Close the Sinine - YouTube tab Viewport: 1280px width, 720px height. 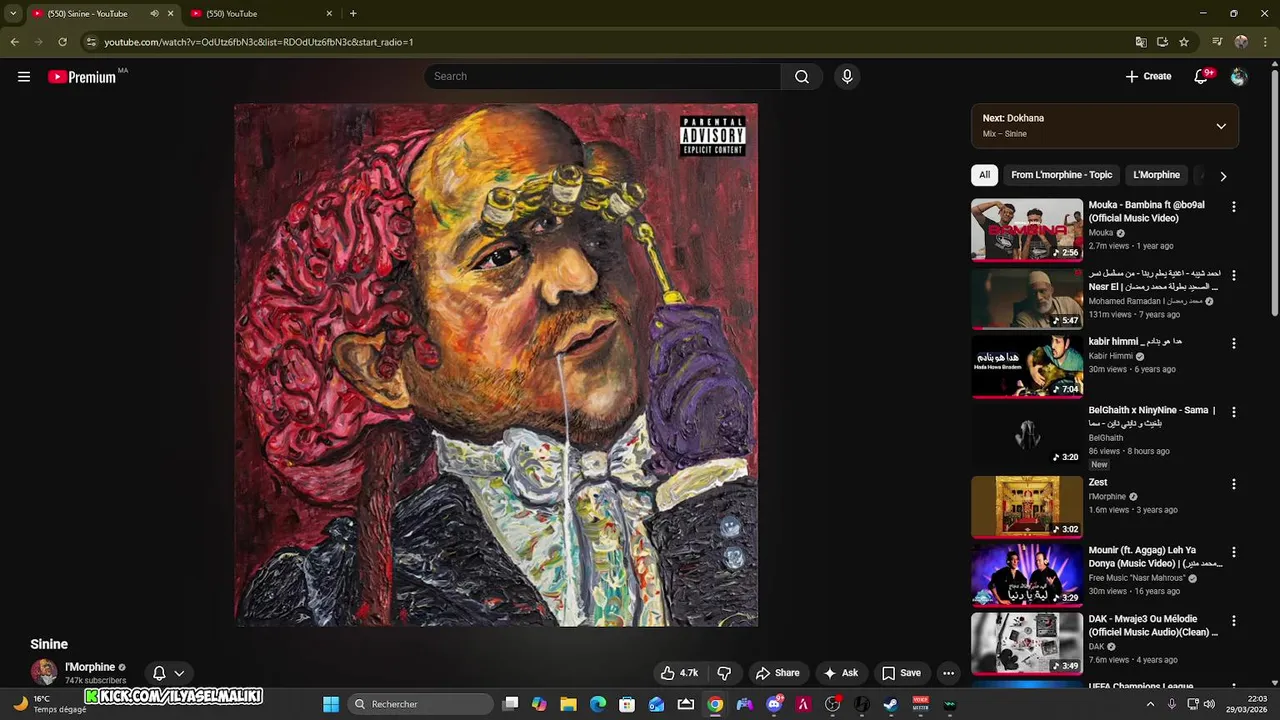[170, 14]
